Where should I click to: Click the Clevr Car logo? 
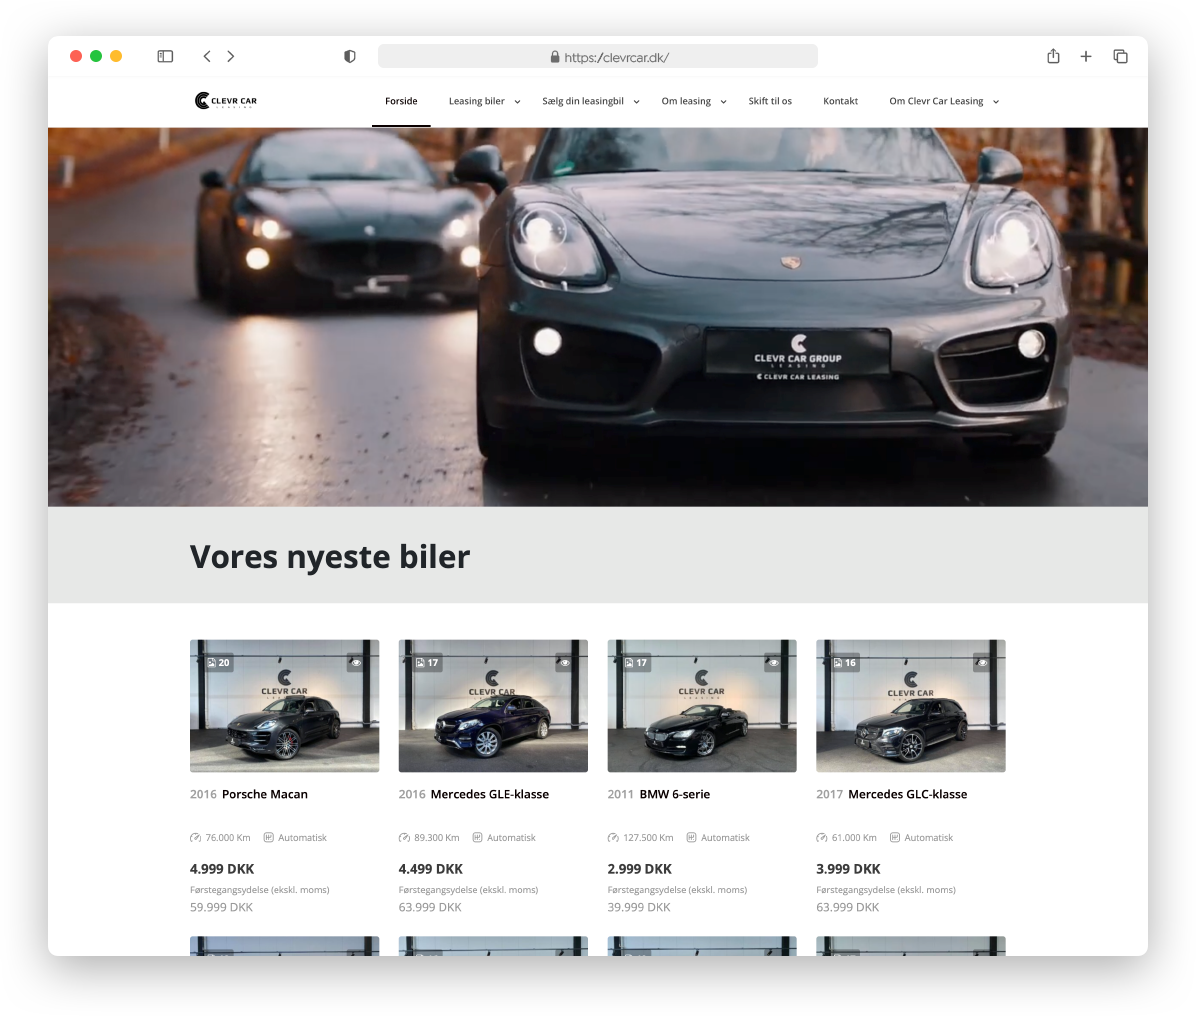[x=226, y=101]
